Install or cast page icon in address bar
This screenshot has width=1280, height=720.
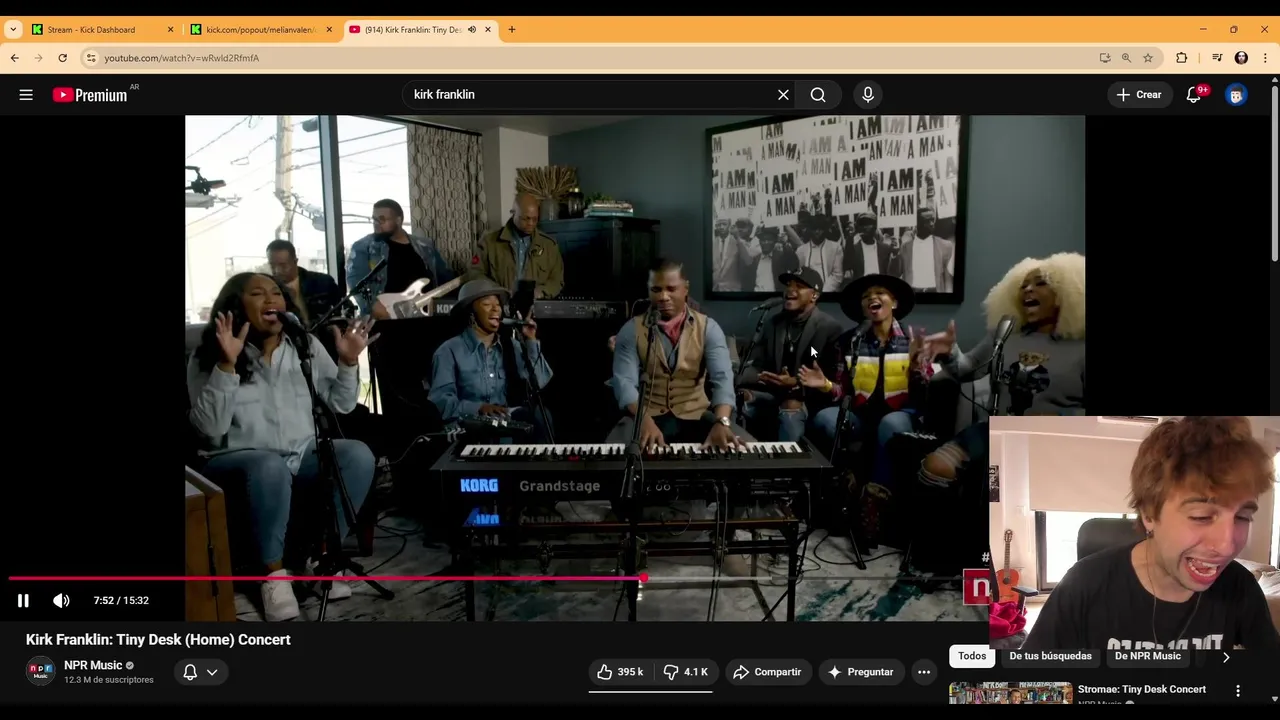(x=1105, y=58)
